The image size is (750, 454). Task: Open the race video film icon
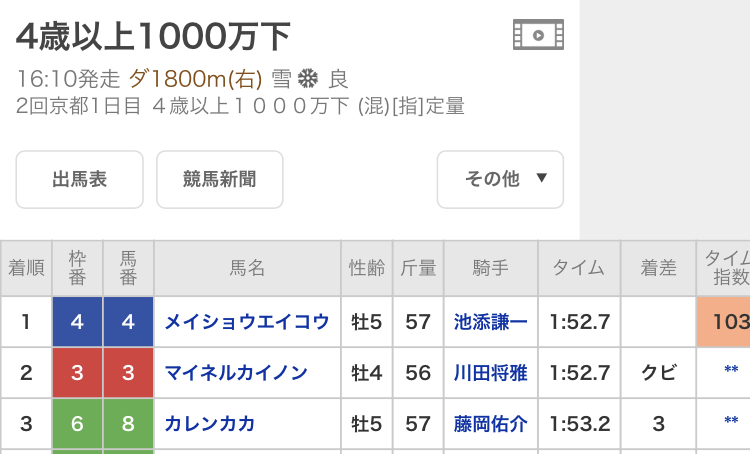click(x=538, y=34)
